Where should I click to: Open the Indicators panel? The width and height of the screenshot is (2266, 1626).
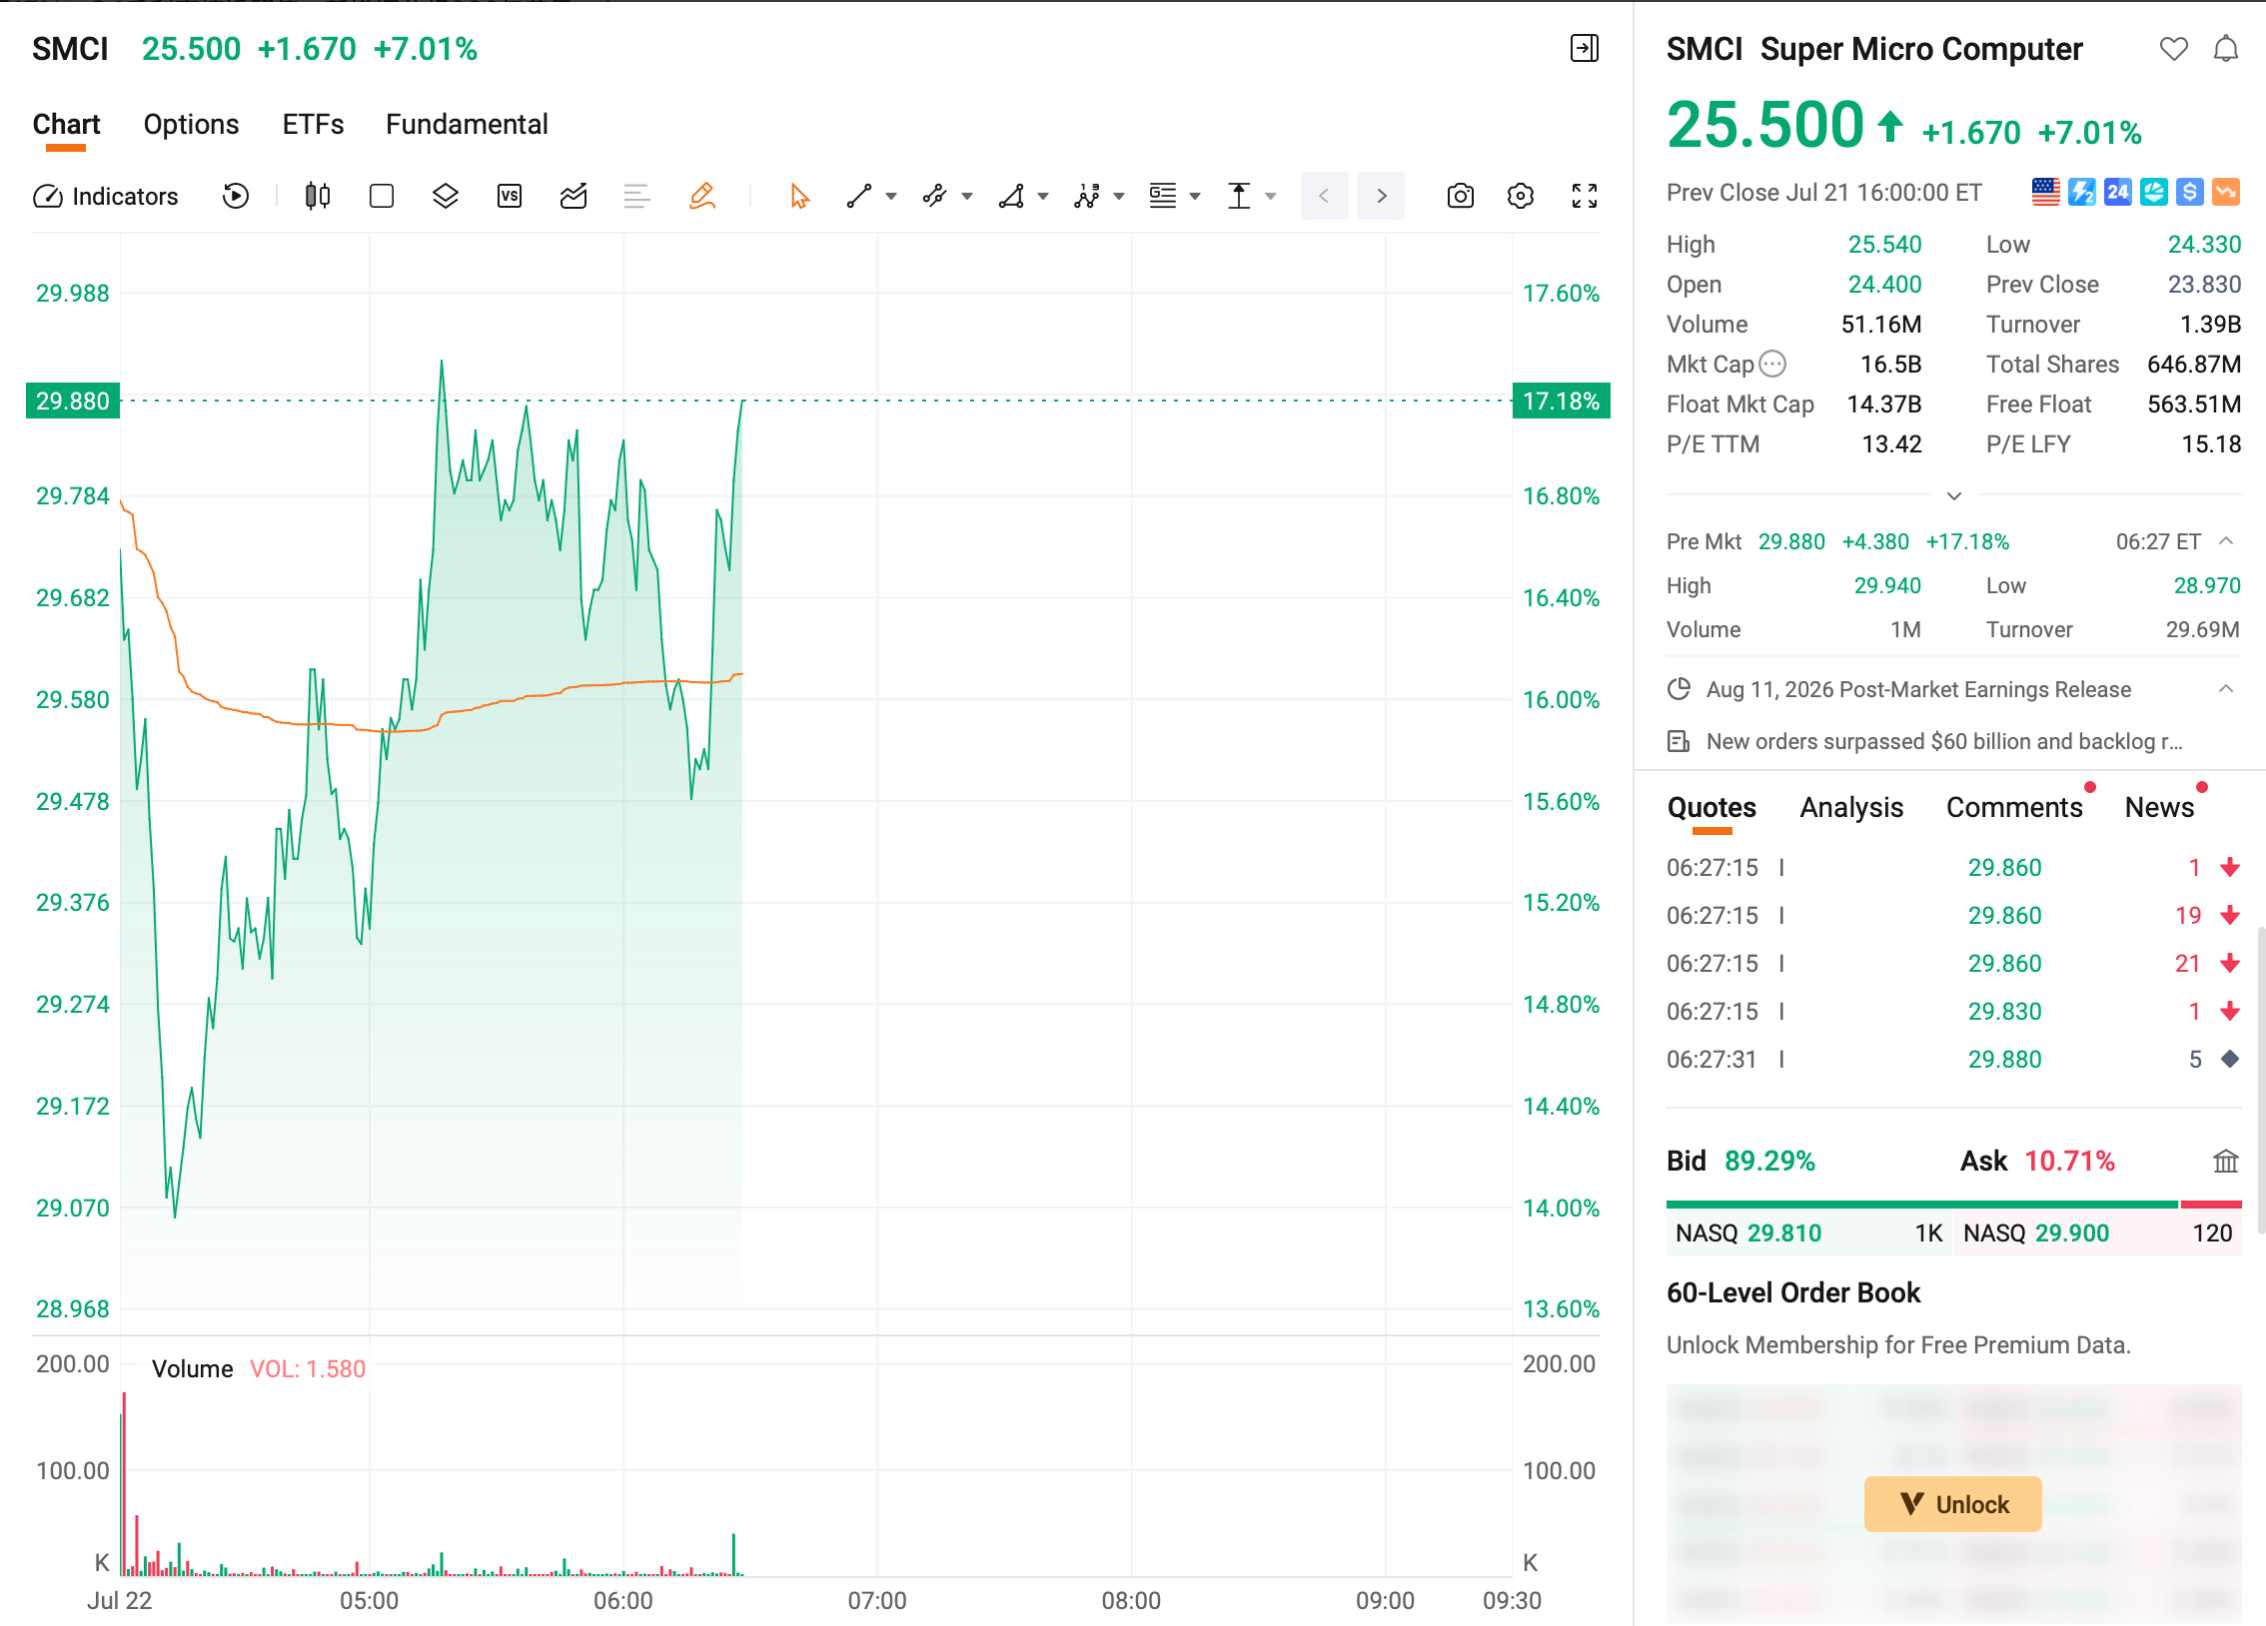point(106,196)
